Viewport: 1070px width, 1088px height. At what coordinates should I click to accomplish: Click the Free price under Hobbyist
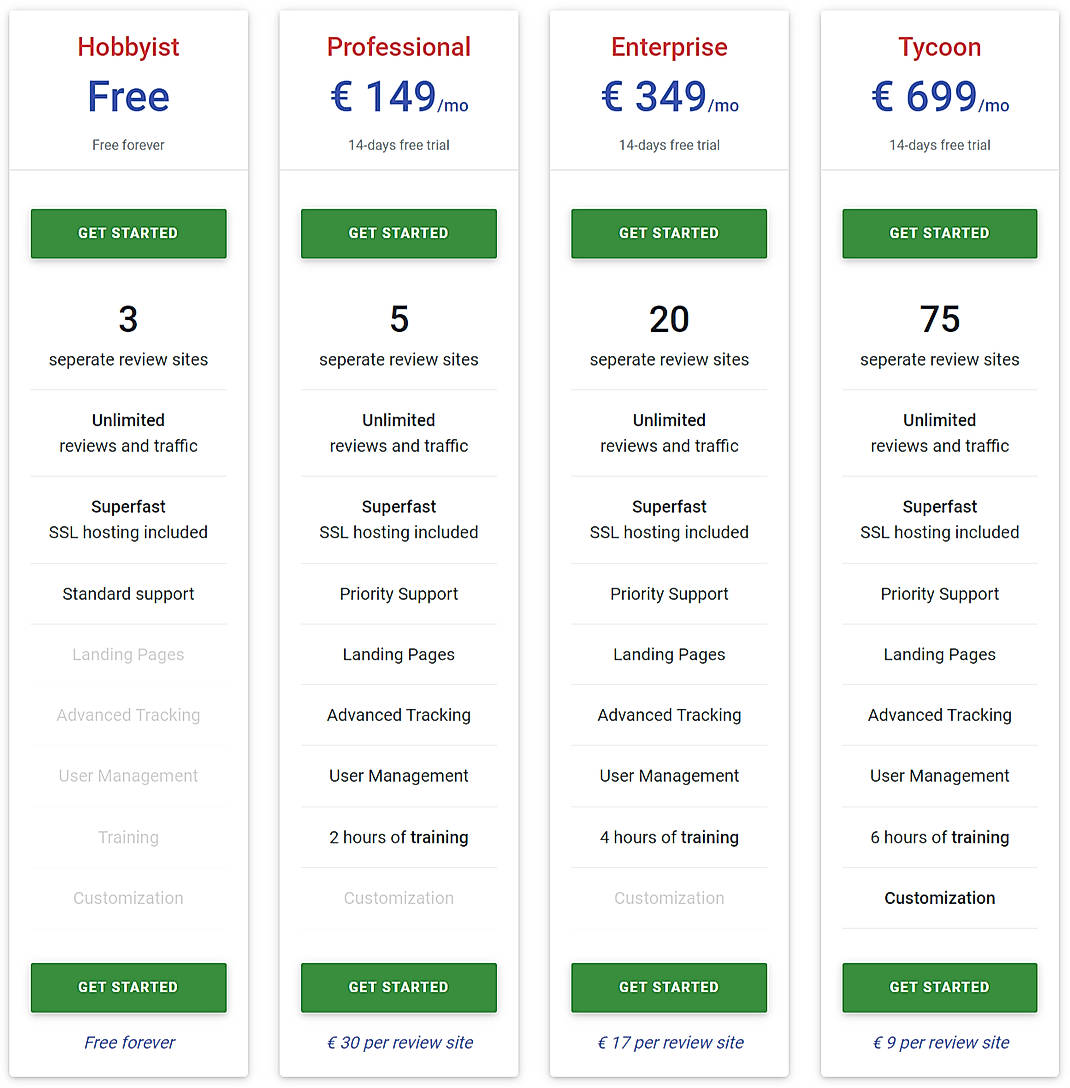click(x=128, y=96)
